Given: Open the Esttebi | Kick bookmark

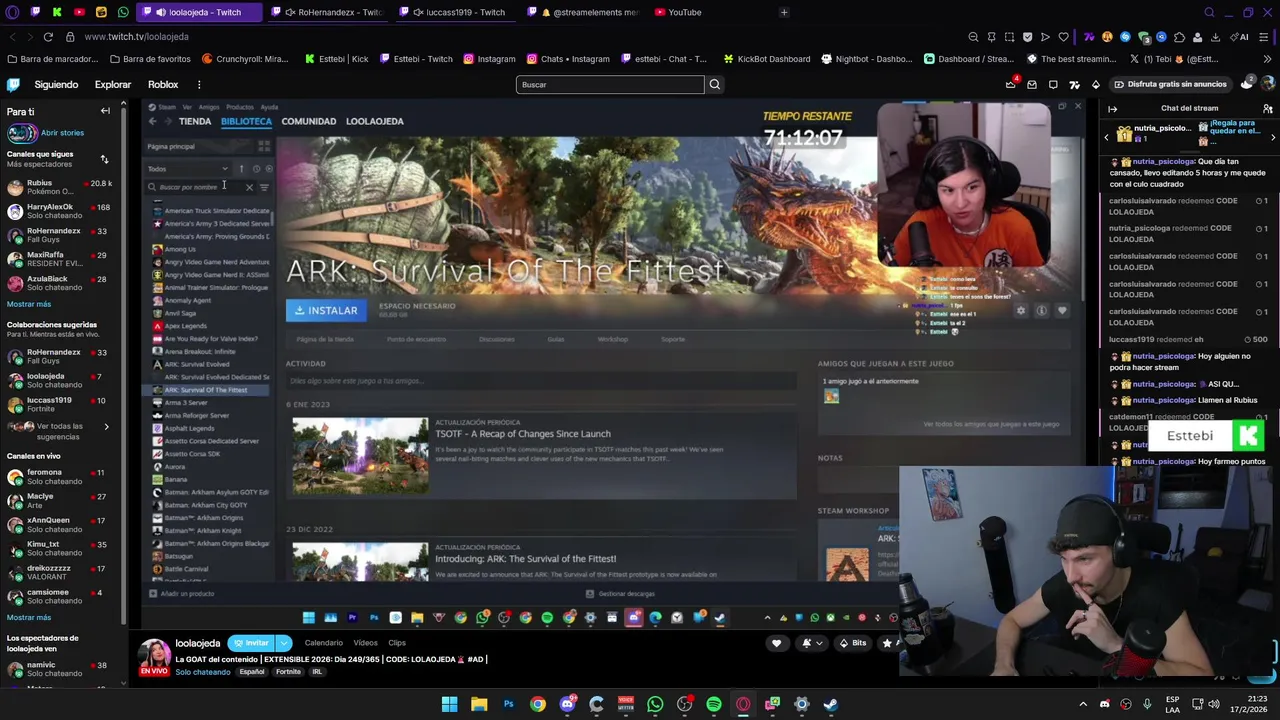Looking at the screenshot, I should (336, 59).
